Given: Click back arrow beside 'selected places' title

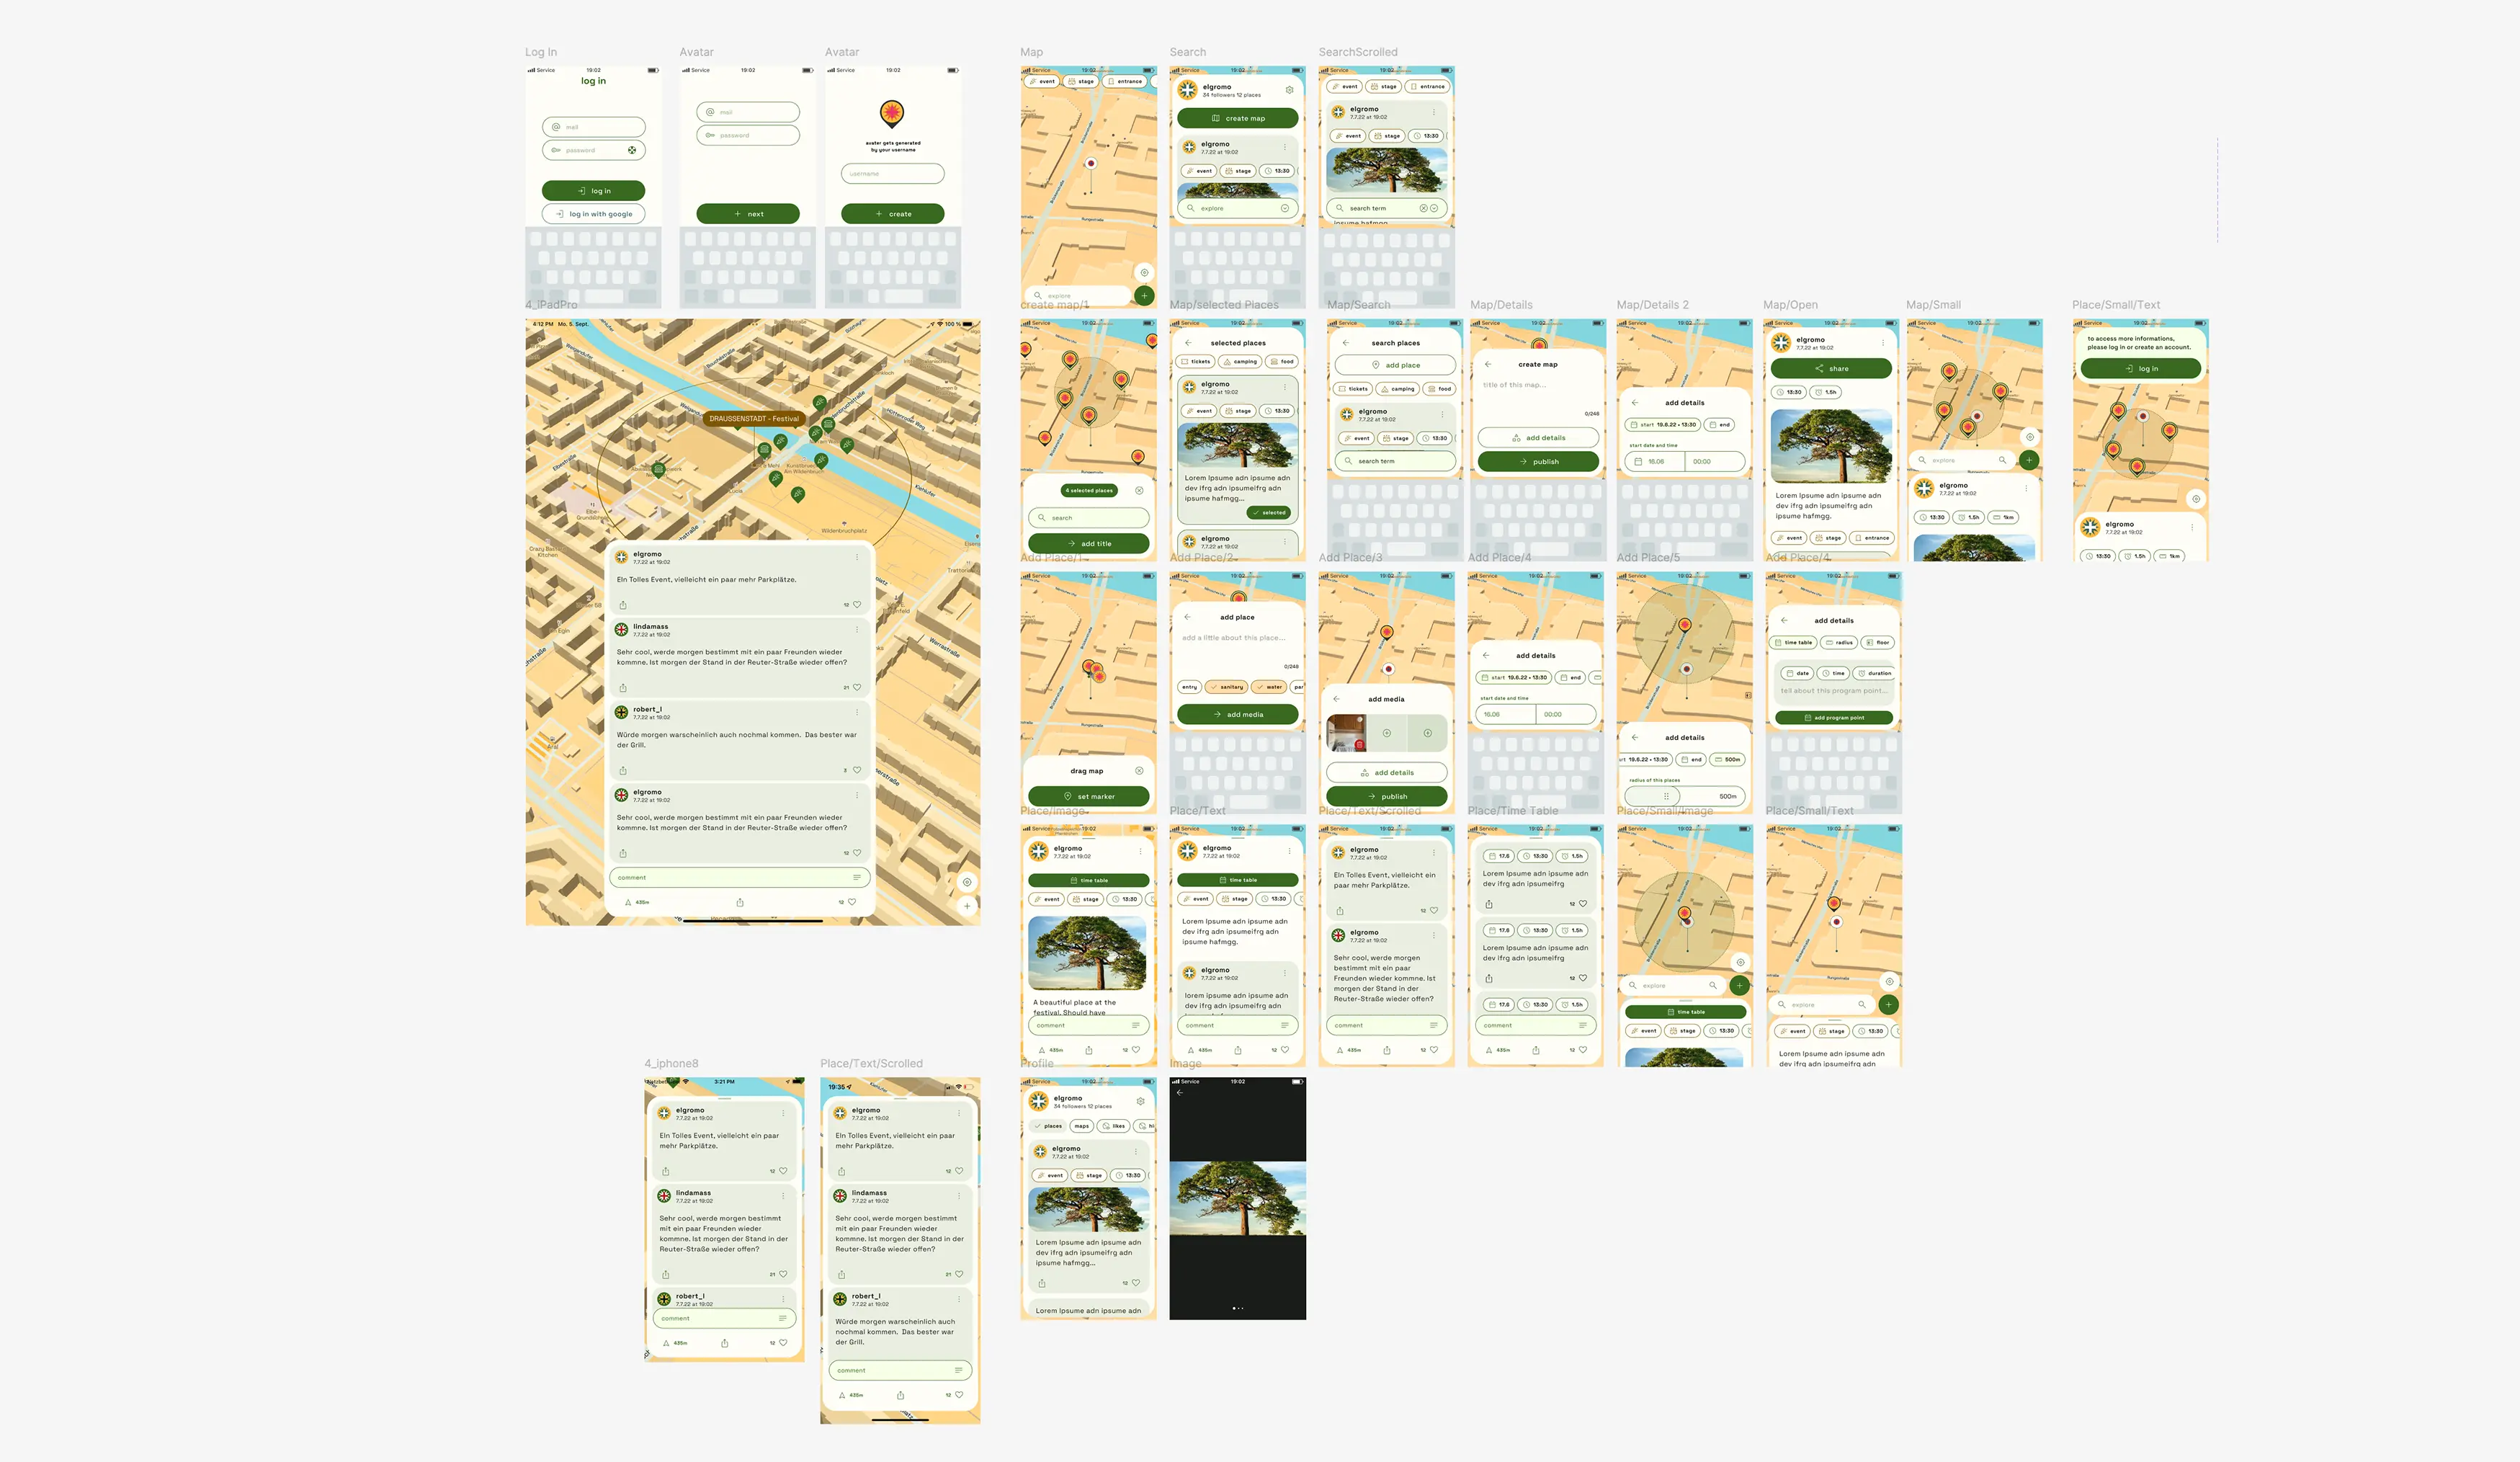Looking at the screenshot, I should [1188, 343].
